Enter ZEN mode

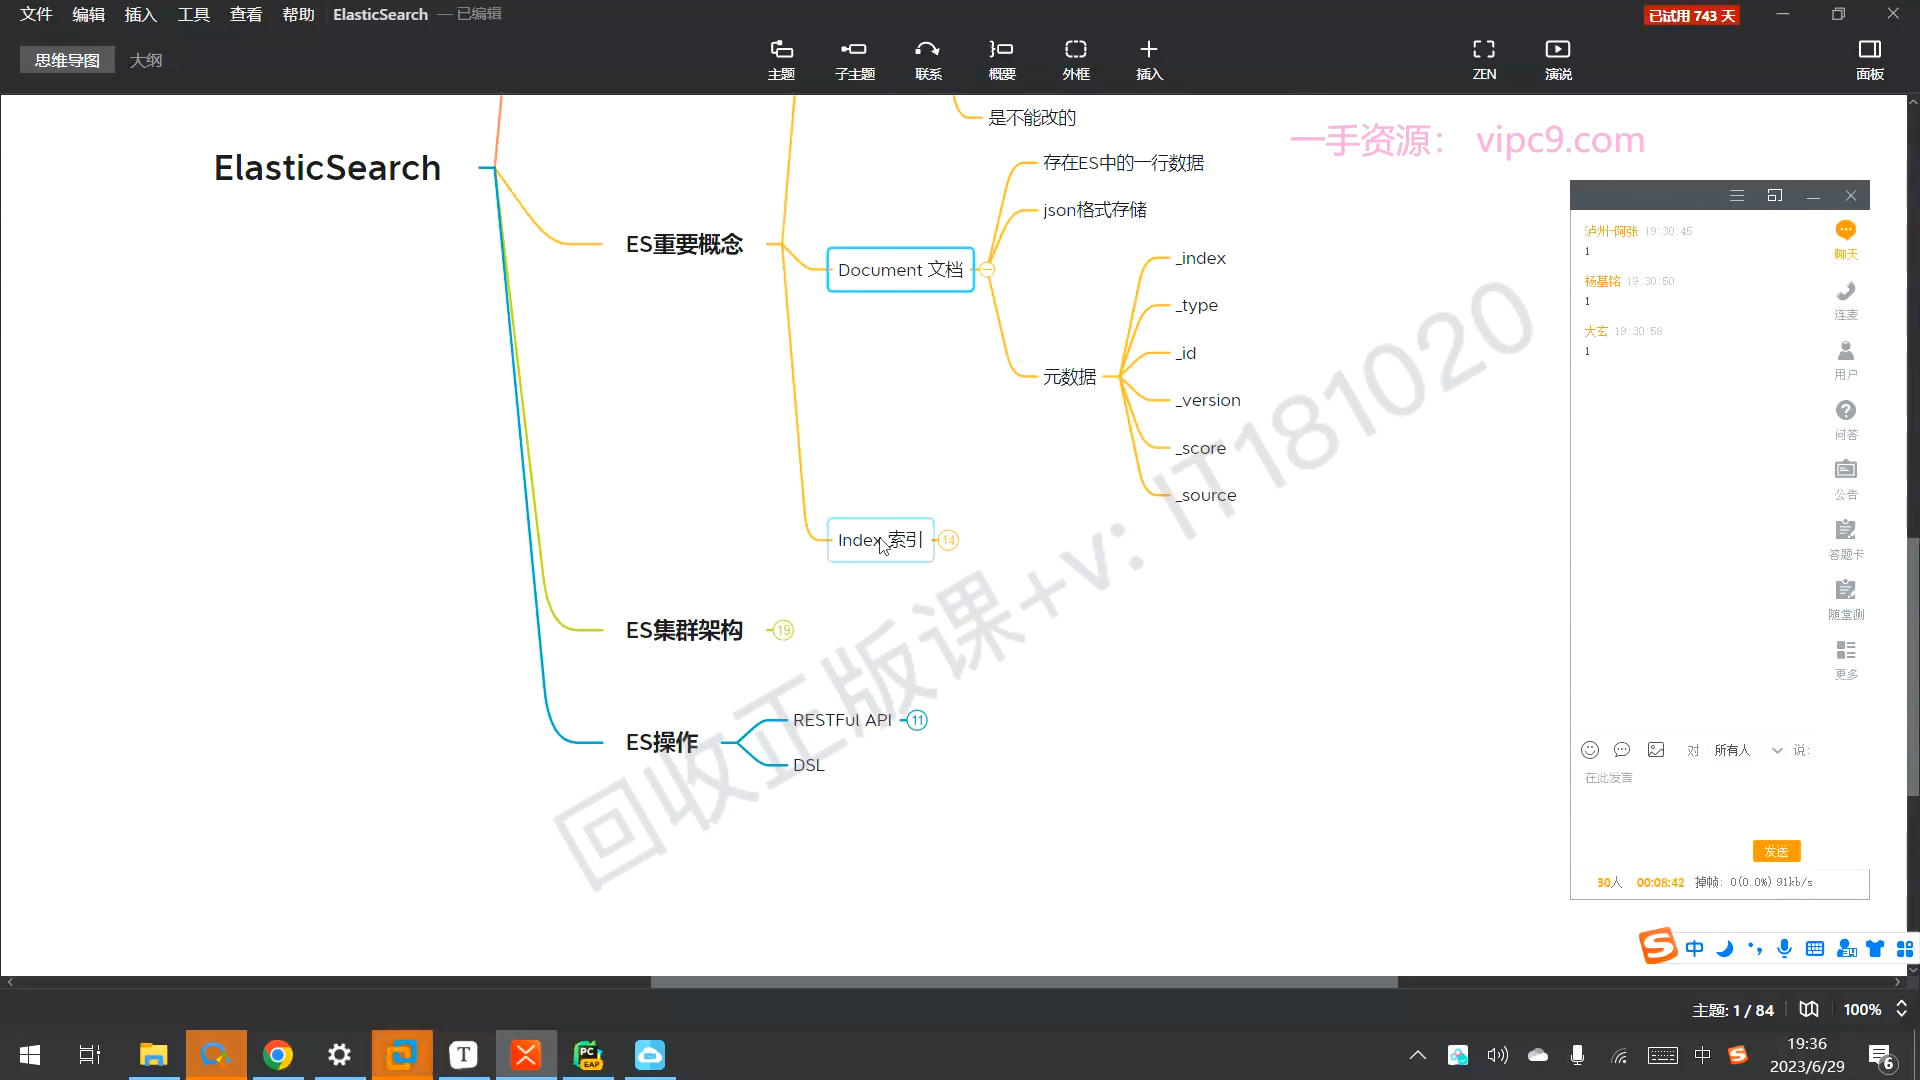1484,59
